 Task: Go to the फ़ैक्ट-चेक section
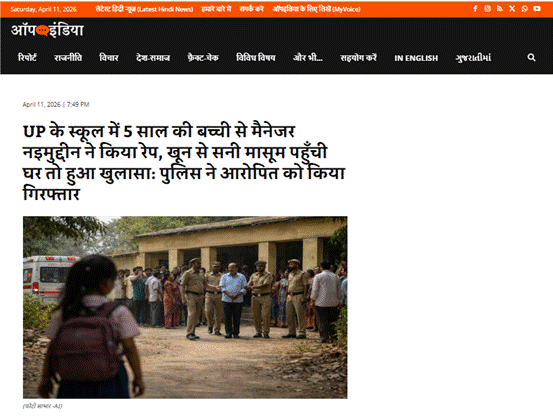tap(203, 58)
